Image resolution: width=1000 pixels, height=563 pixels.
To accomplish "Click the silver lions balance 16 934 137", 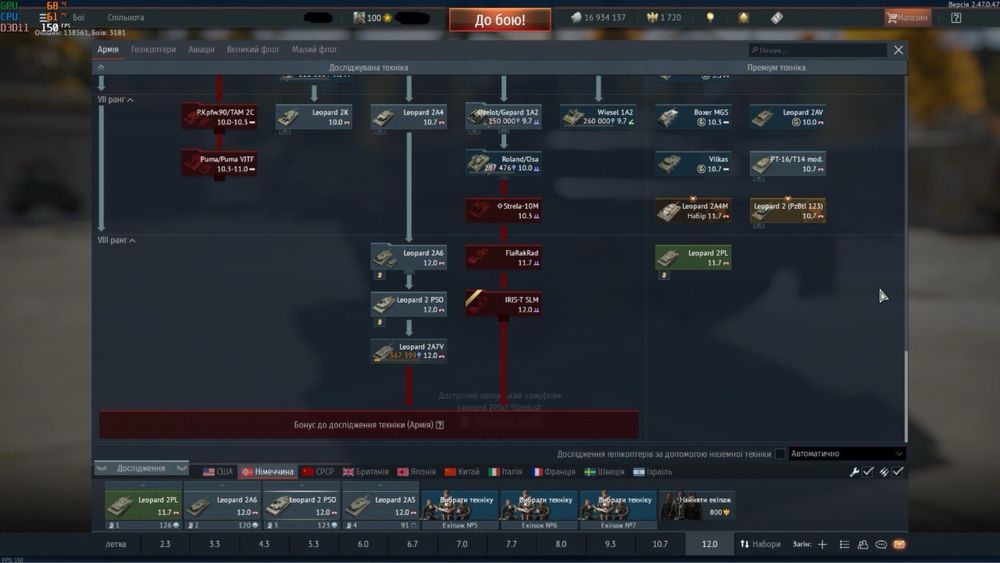I will [x=598, y=18].
